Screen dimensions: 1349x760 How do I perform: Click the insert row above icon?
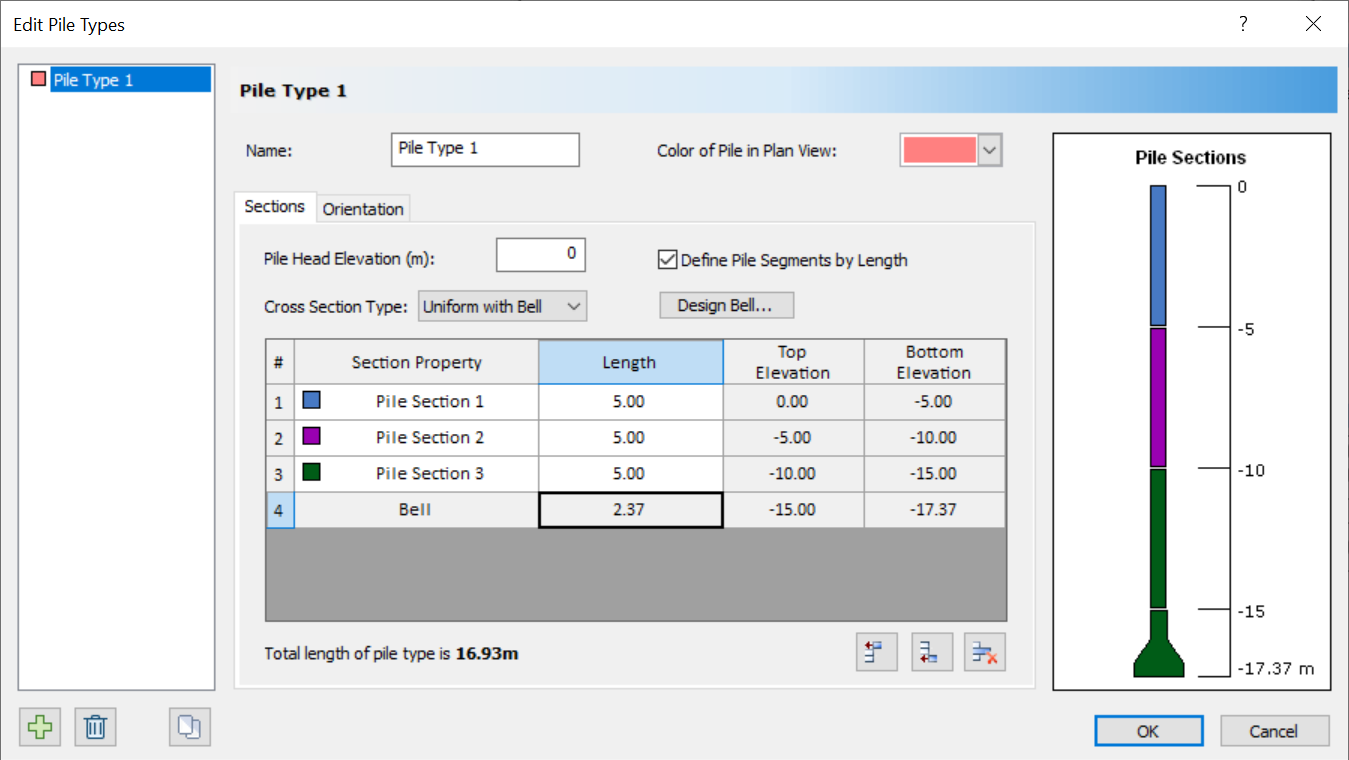877,653
